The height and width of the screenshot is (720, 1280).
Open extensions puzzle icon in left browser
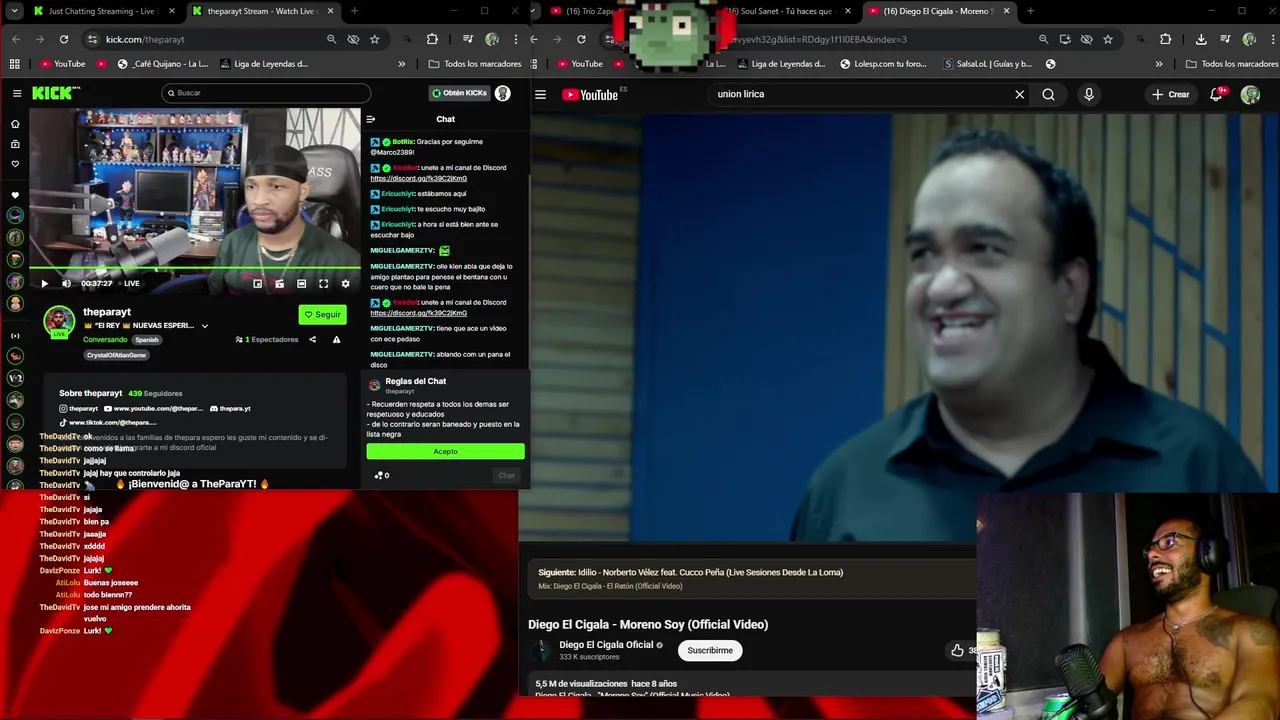point(432,39)
